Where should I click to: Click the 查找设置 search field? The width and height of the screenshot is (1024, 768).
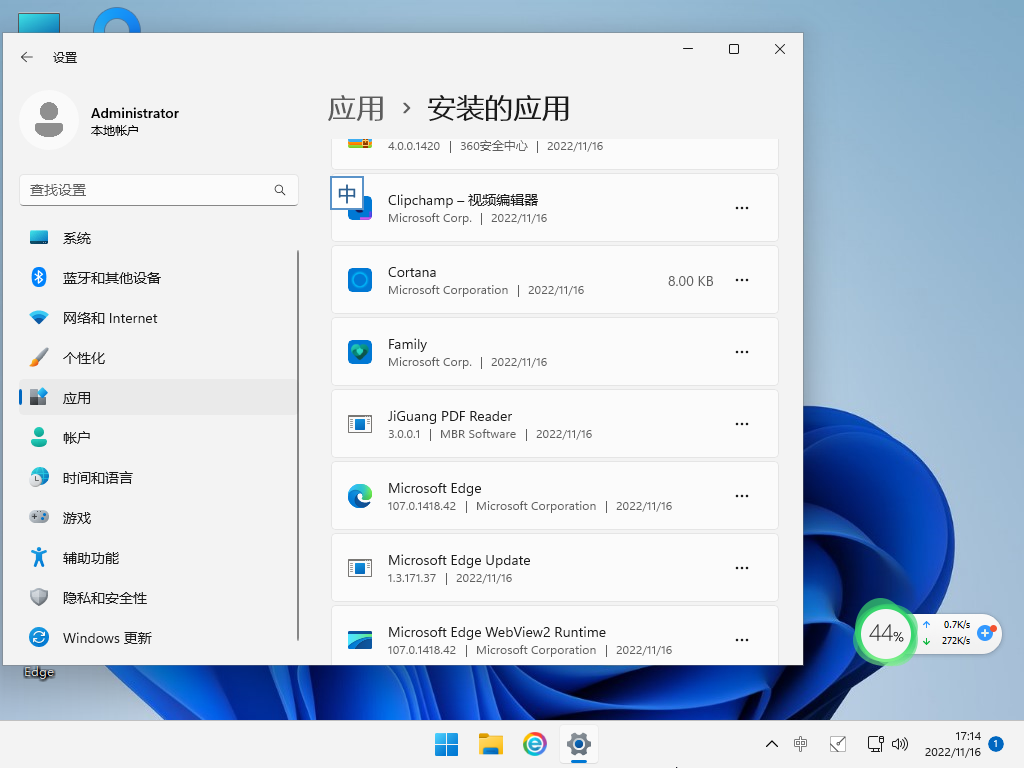point(158,189)
